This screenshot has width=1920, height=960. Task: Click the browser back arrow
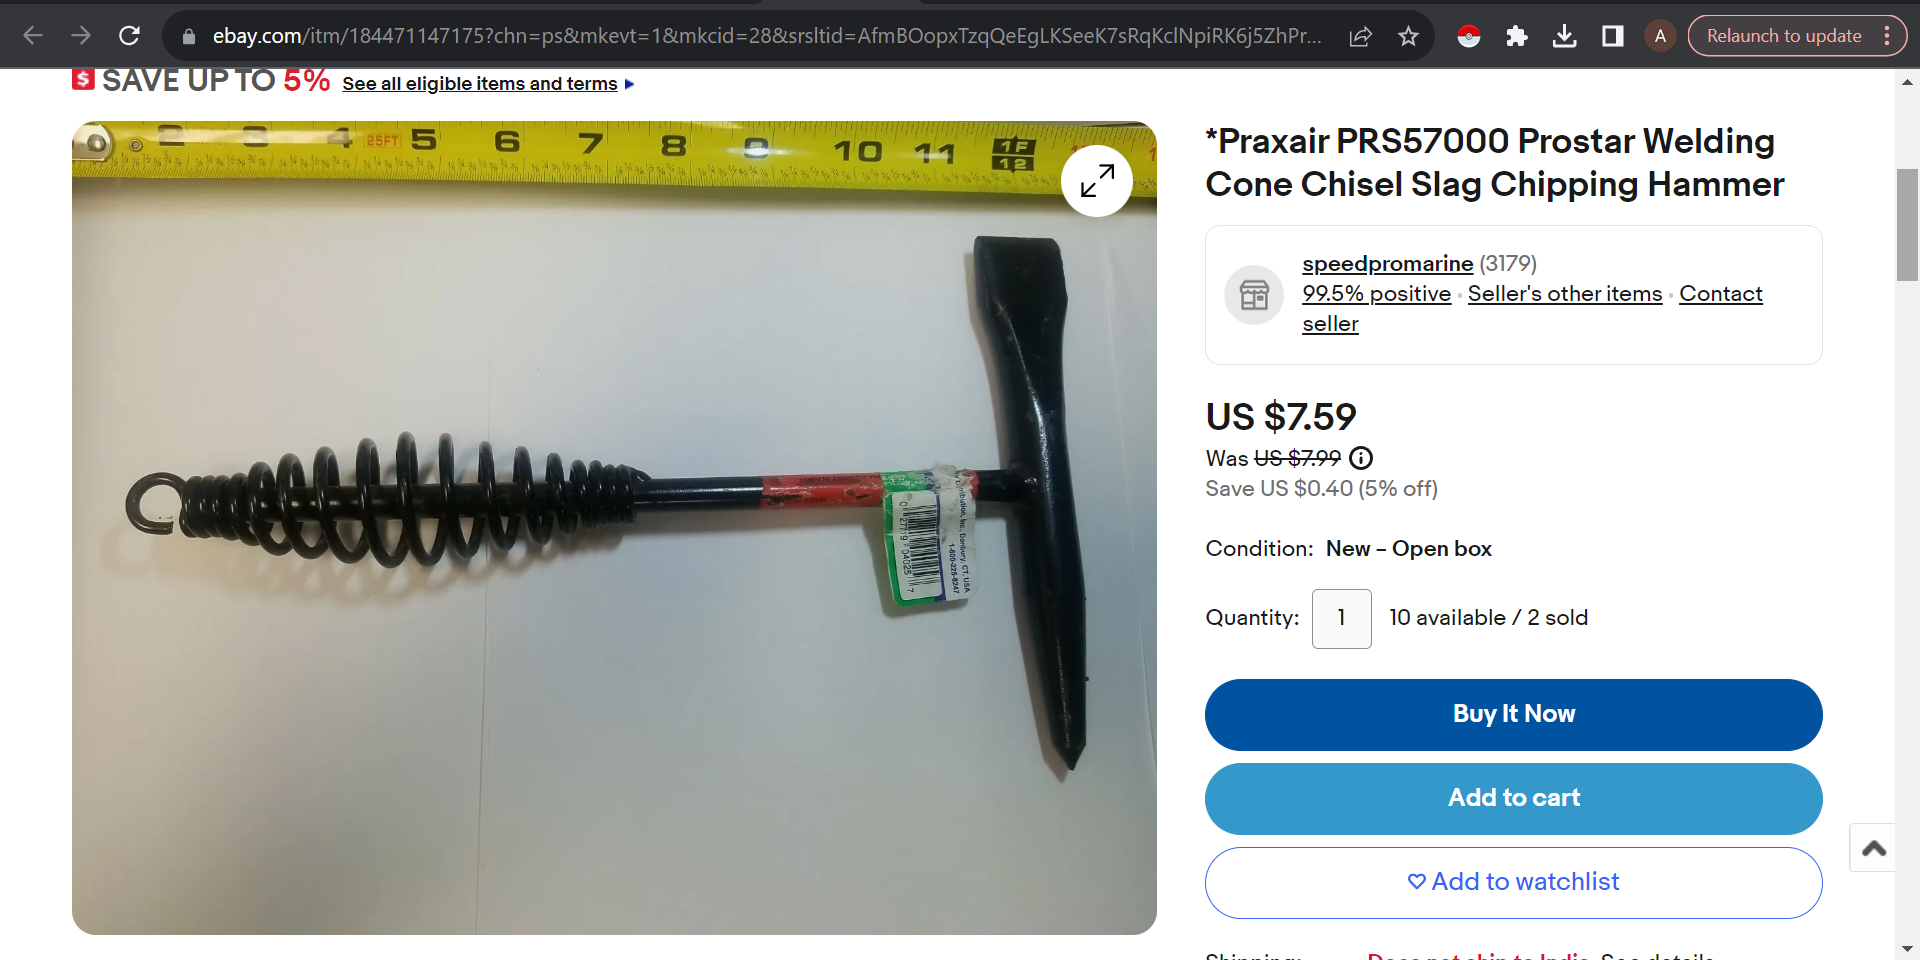pyautogui.click(x=33, y=36)
